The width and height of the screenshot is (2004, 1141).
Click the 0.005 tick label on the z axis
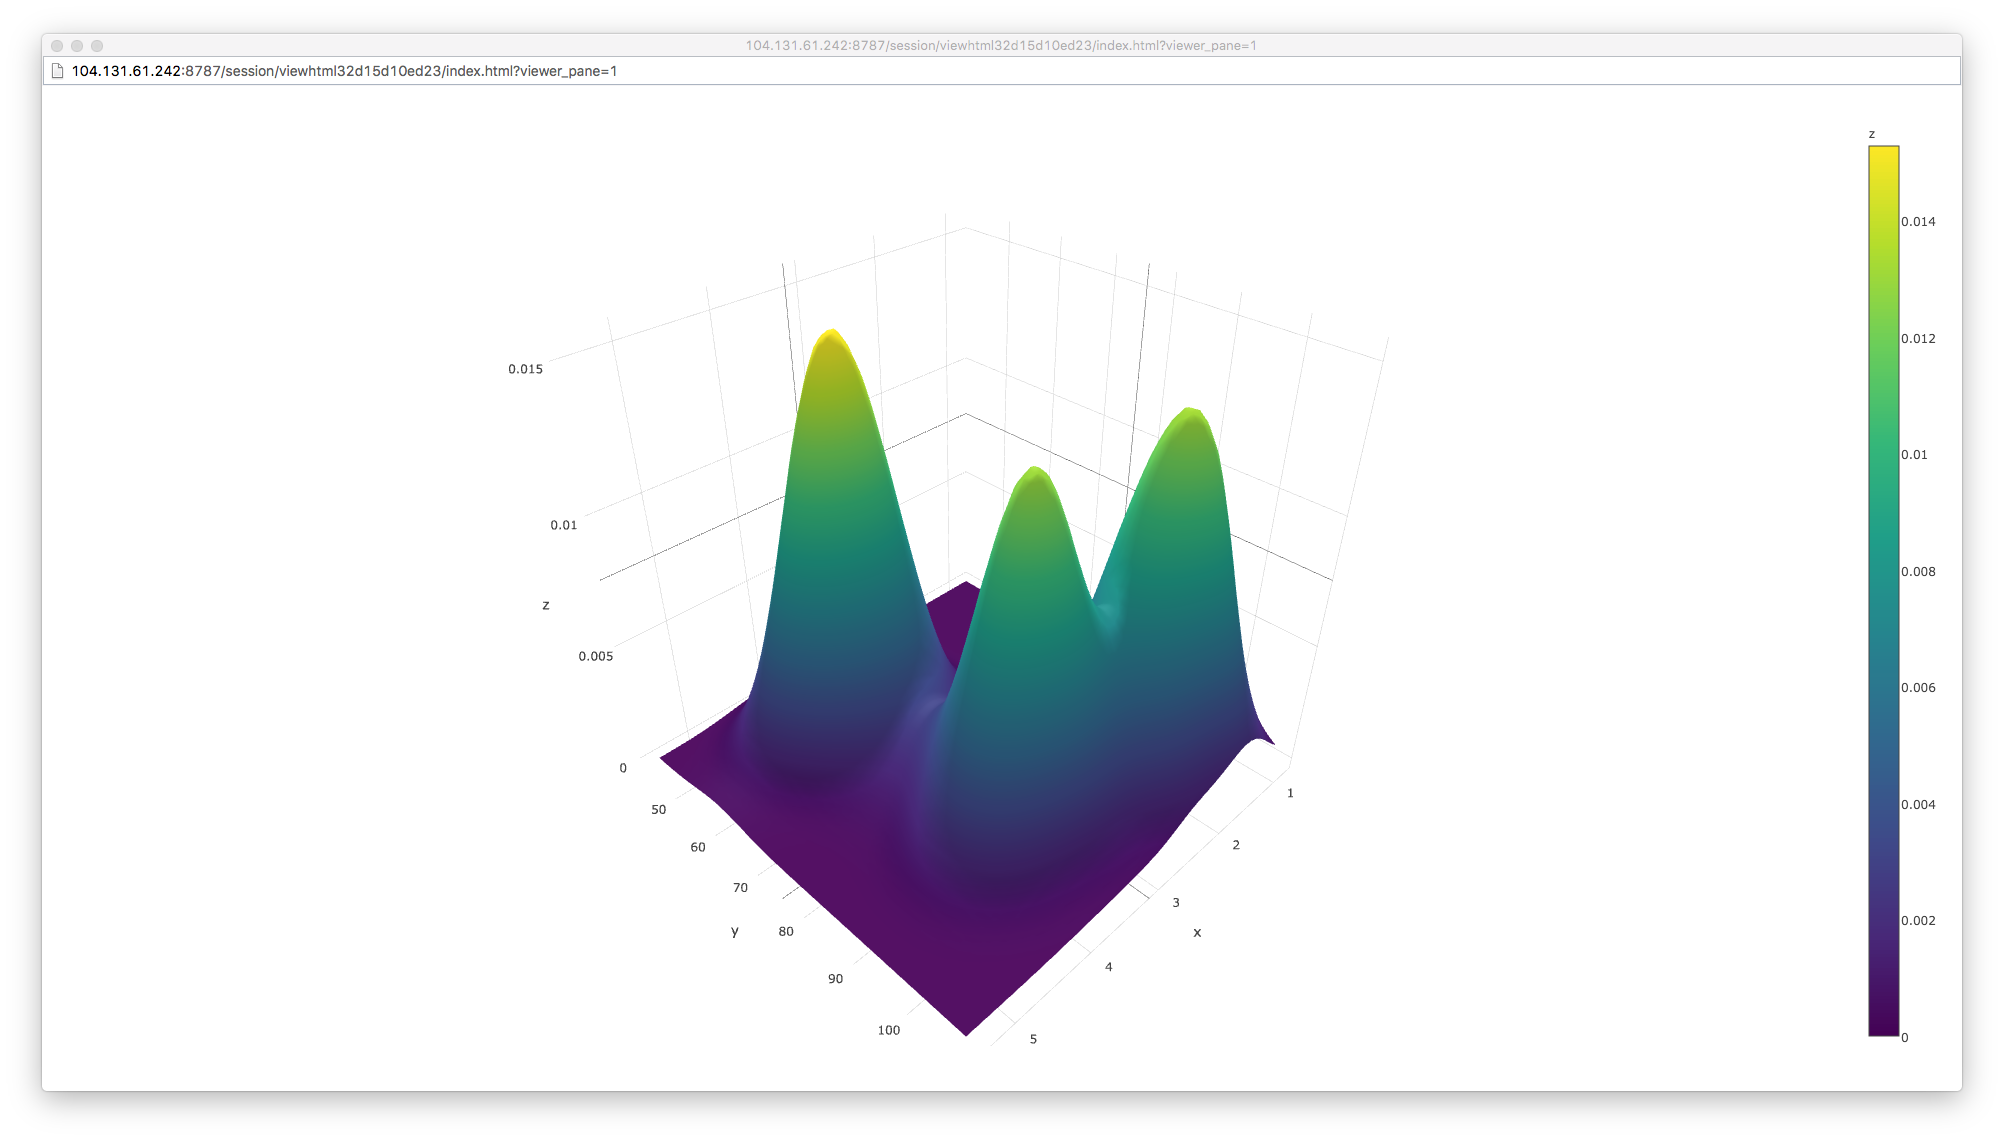click(597, 655)
